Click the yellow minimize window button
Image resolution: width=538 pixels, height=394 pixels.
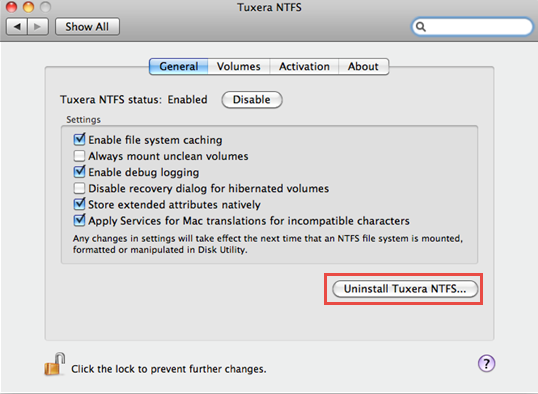28,7
